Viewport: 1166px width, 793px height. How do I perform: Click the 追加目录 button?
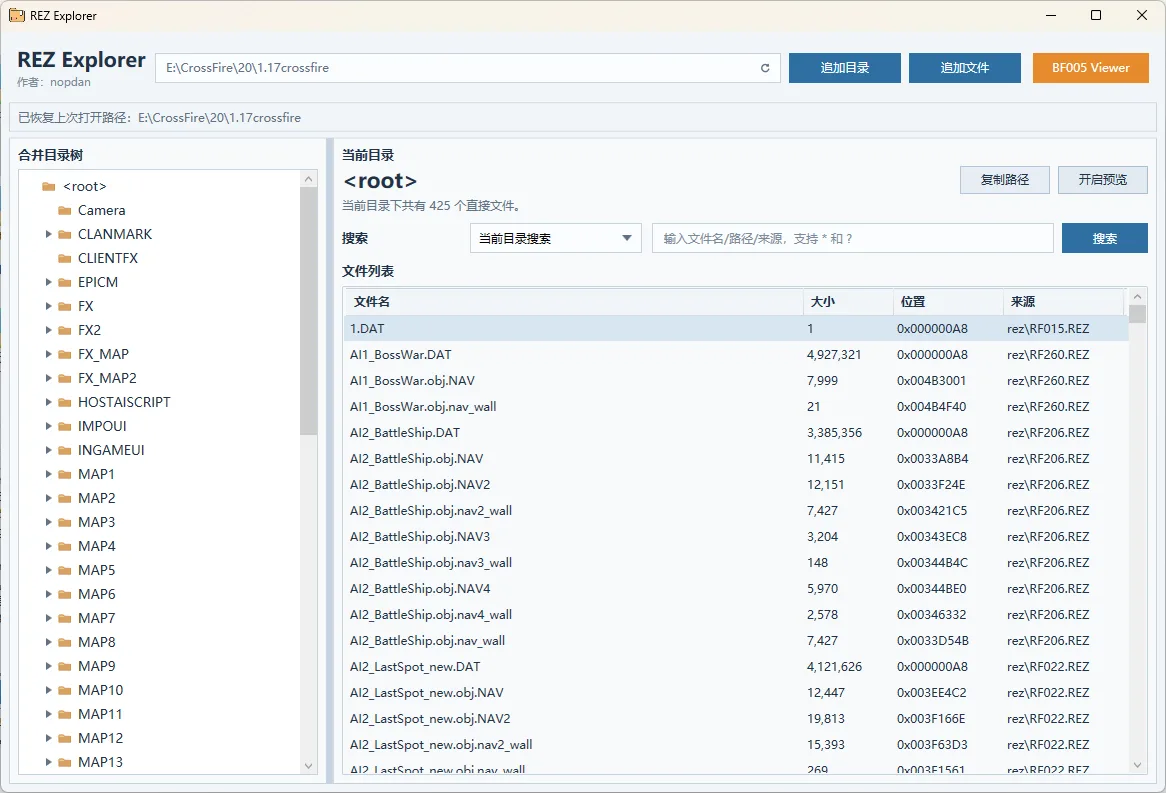coord(845,68)
